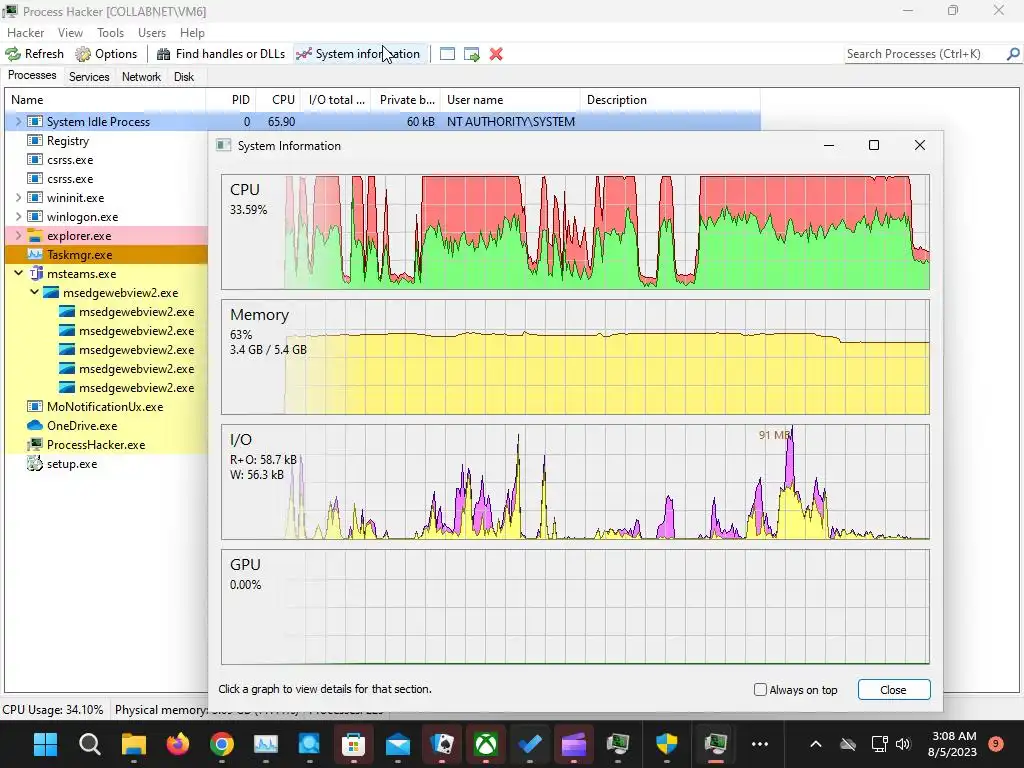
Task: Click the Registry process icon
Action: click(x=35, y=140)
